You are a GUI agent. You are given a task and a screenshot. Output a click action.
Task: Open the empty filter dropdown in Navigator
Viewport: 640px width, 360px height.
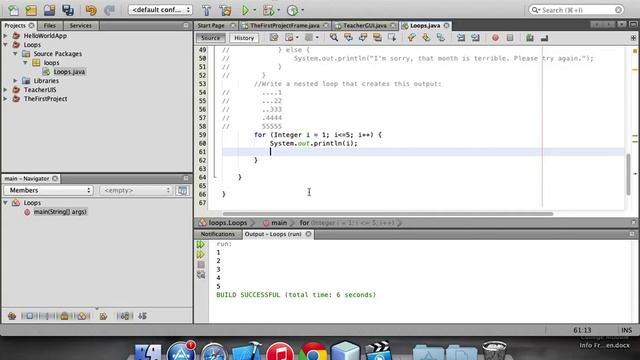[x=136, y=190]
